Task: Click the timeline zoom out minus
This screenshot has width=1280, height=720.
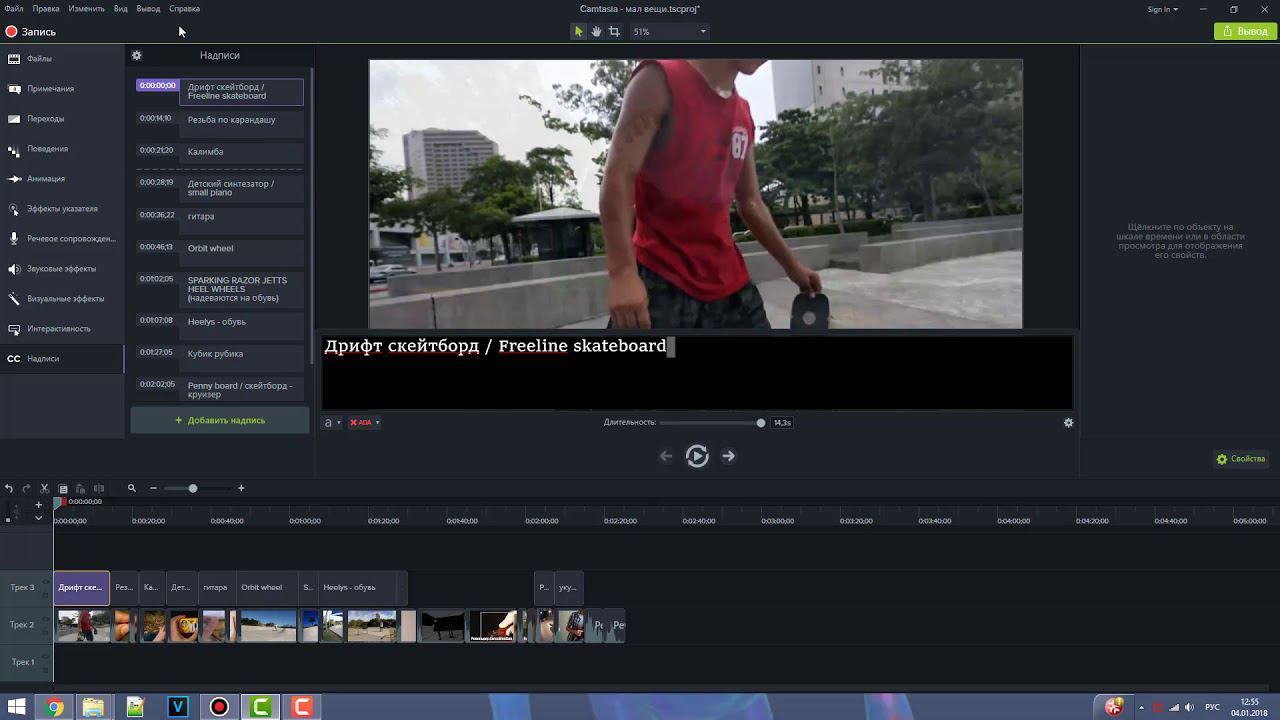Action: coord(153,488)
